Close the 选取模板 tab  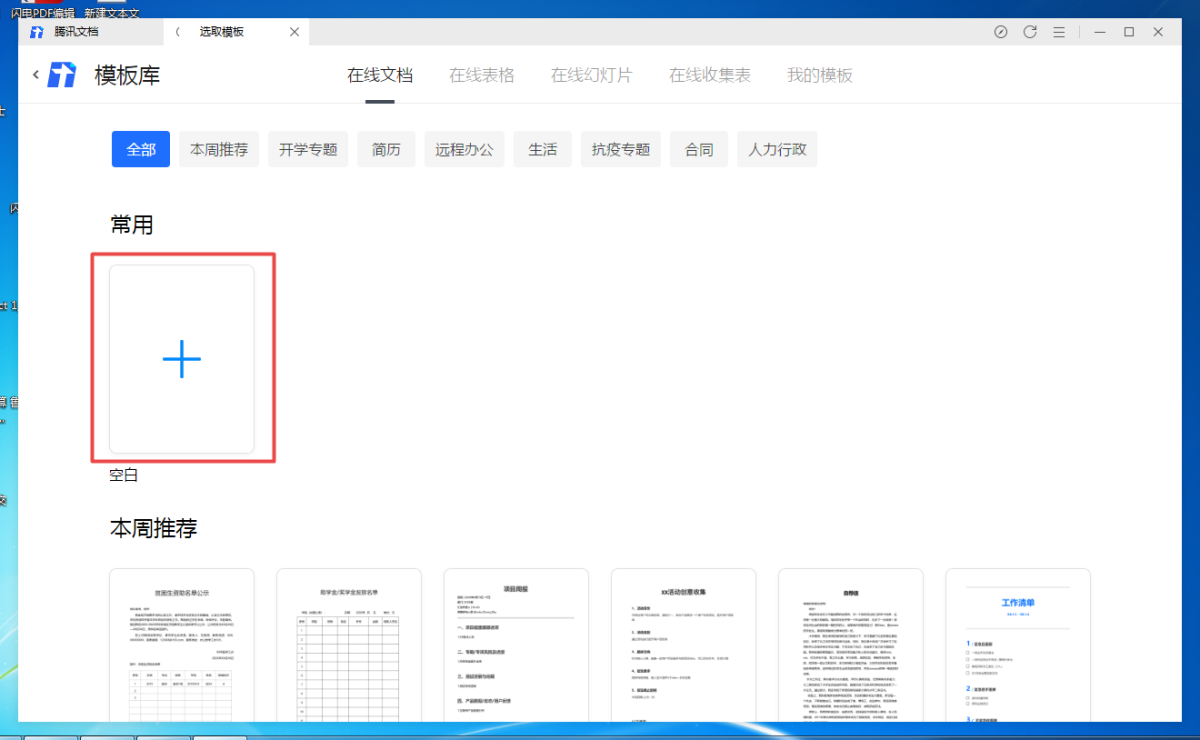tap(294, 32)
